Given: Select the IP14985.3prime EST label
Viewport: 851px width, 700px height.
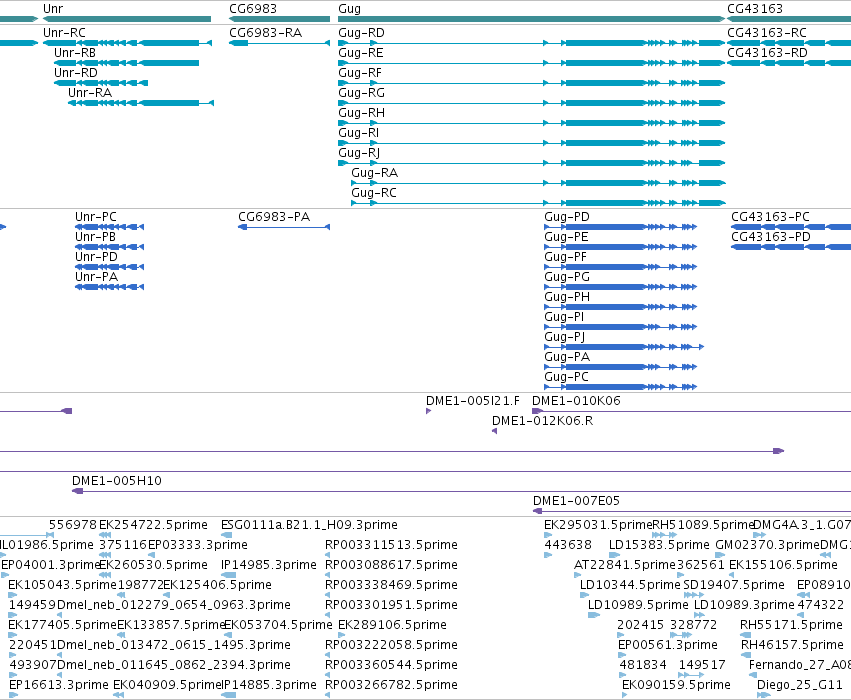Looking at the screenshot, I should [x=269, y=565].
